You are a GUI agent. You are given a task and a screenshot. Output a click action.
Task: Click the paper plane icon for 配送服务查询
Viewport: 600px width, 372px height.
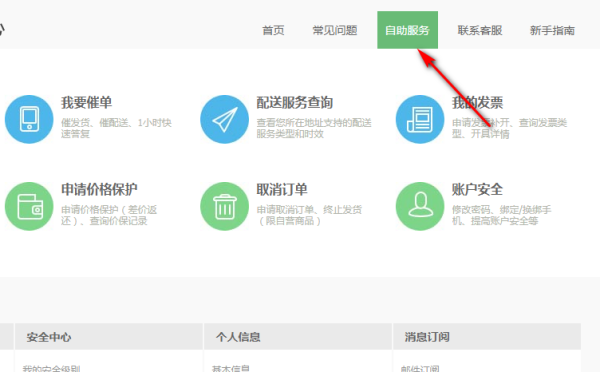225,119
